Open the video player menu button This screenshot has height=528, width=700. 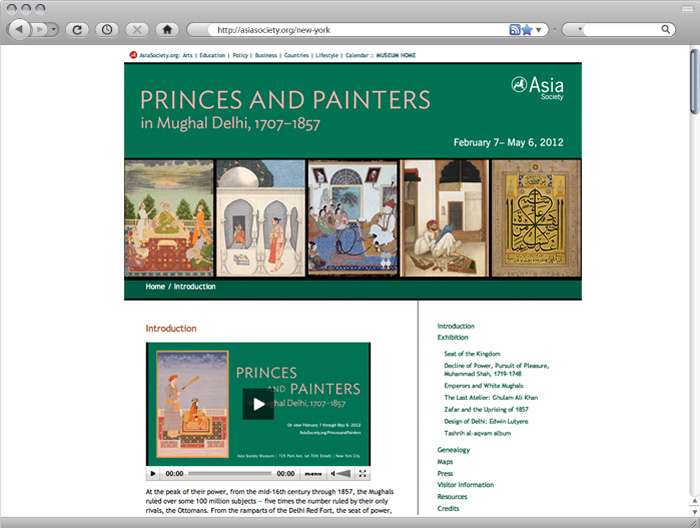click(x=313, y=474)
